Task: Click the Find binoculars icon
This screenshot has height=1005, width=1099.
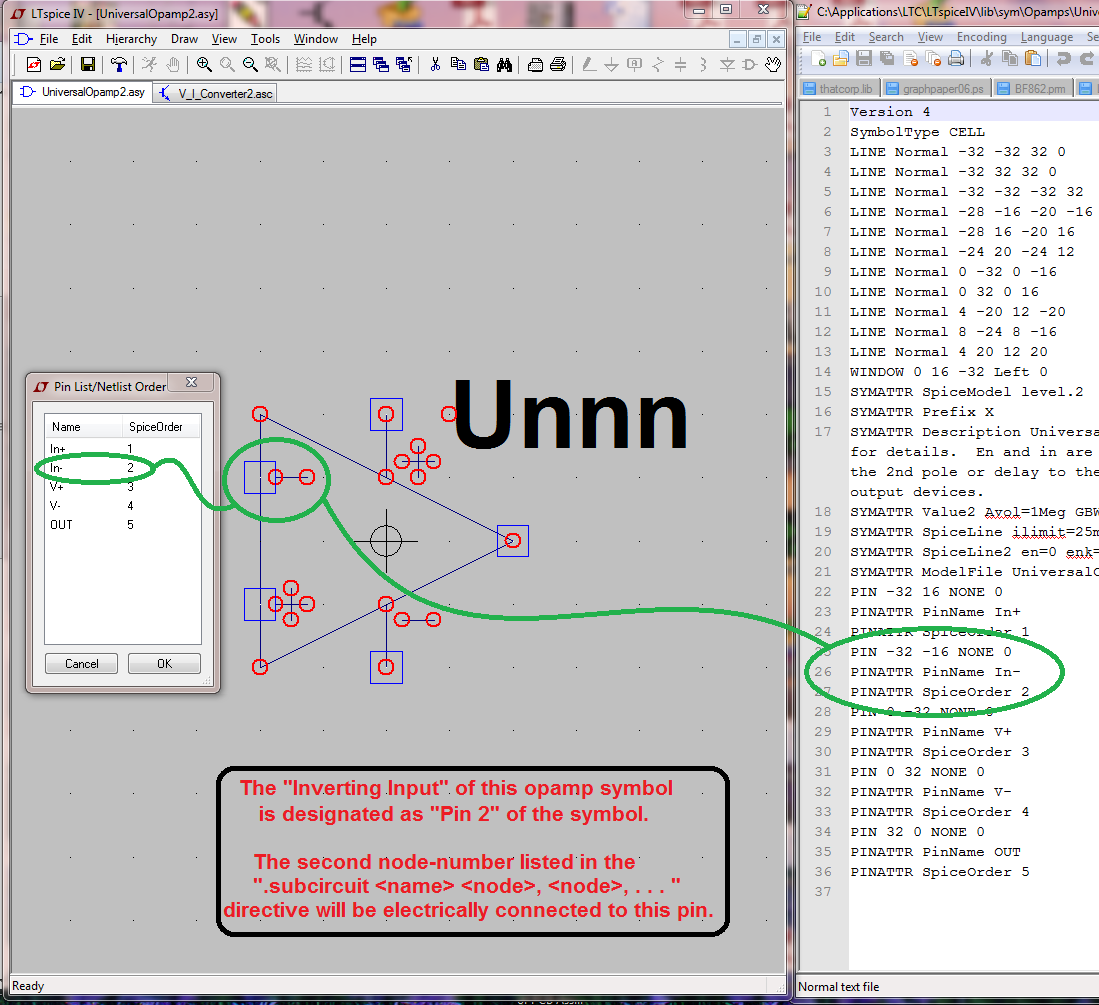Action: click(504, 64)
